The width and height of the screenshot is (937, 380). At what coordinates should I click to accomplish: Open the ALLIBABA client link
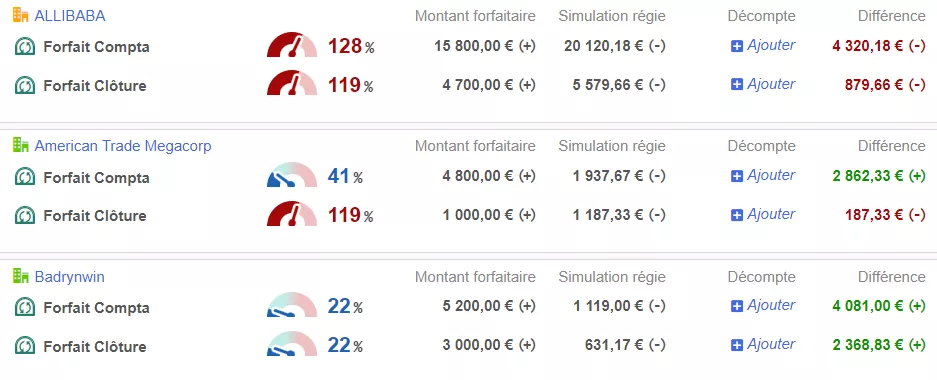(x=70, y=16)
